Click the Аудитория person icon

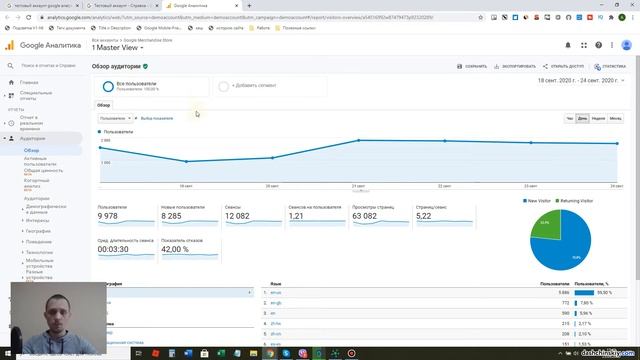11,139
